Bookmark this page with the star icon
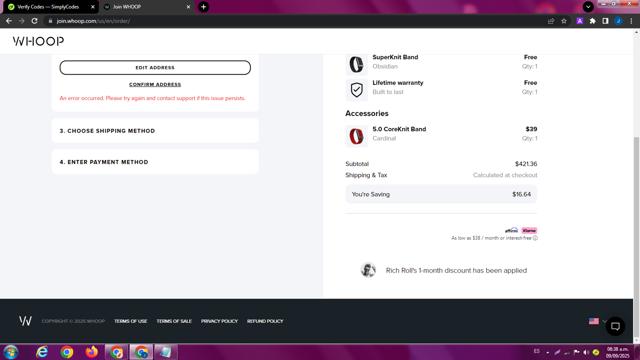Image resolution: width=640 pixels, height=360 pixels. tap(564, 21)
